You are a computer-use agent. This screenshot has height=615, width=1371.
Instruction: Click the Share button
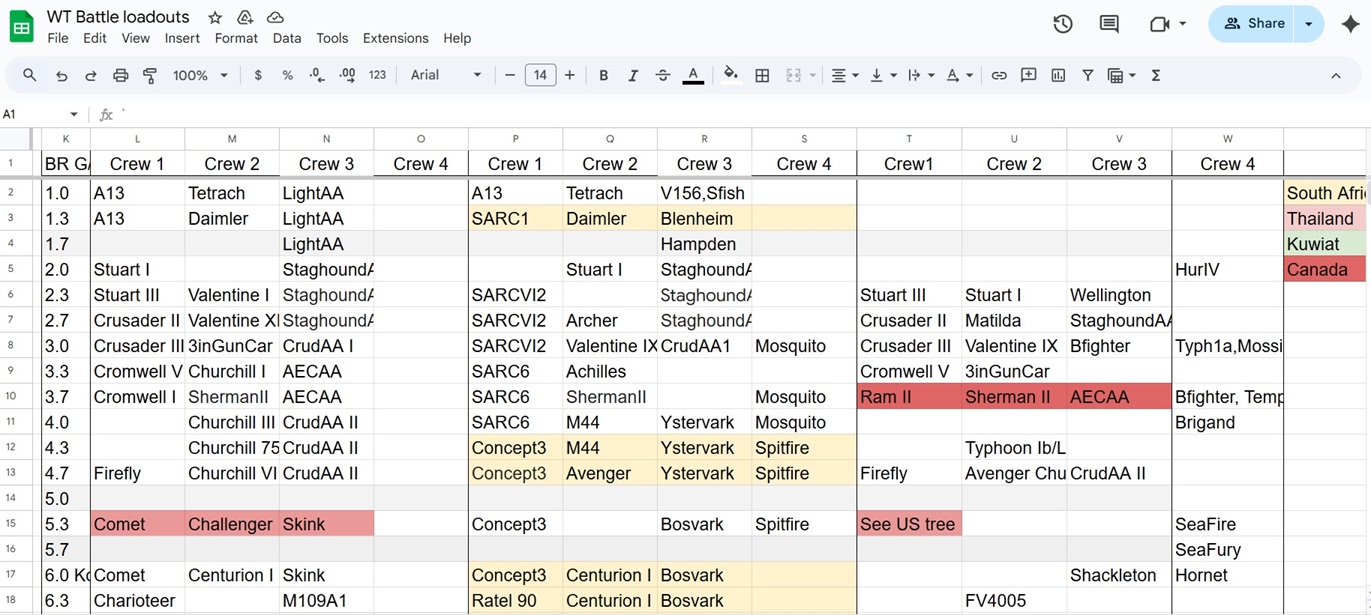pos(1253,23)
